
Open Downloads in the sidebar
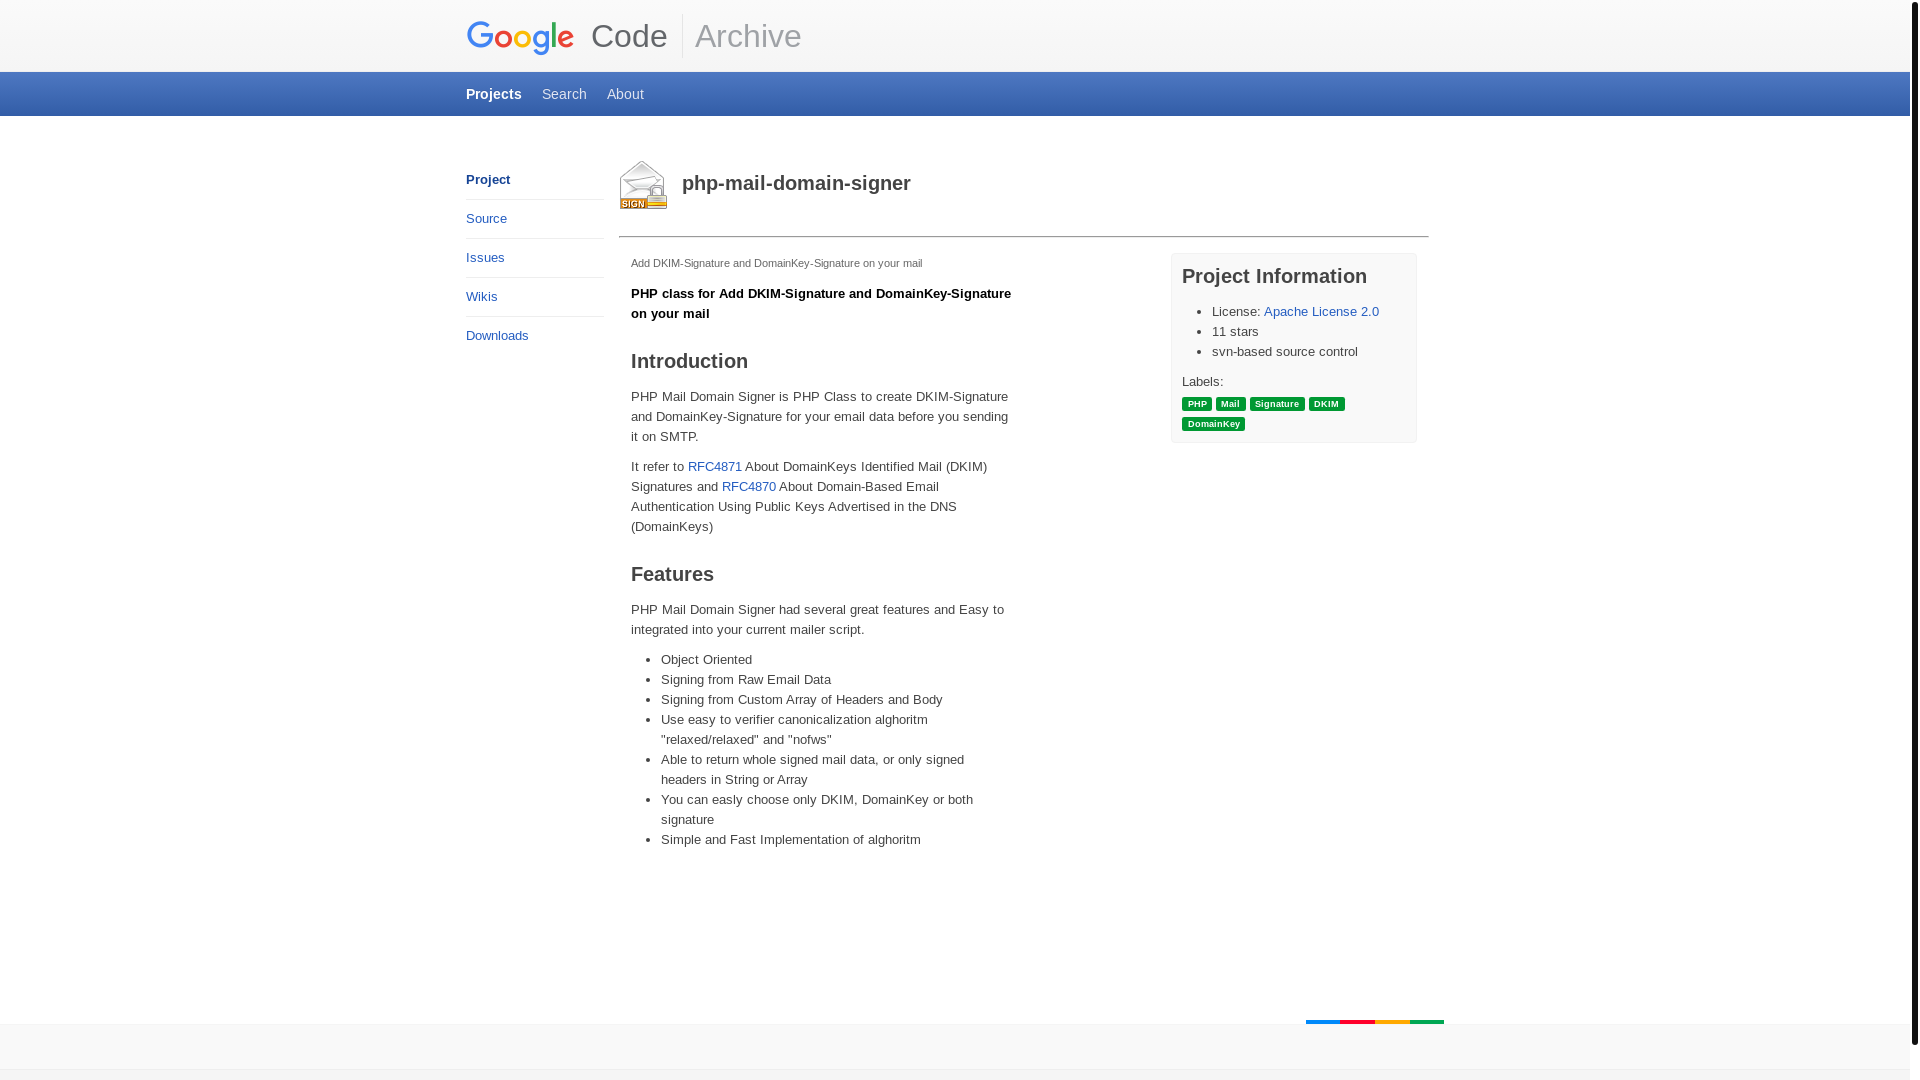(497, 336)
